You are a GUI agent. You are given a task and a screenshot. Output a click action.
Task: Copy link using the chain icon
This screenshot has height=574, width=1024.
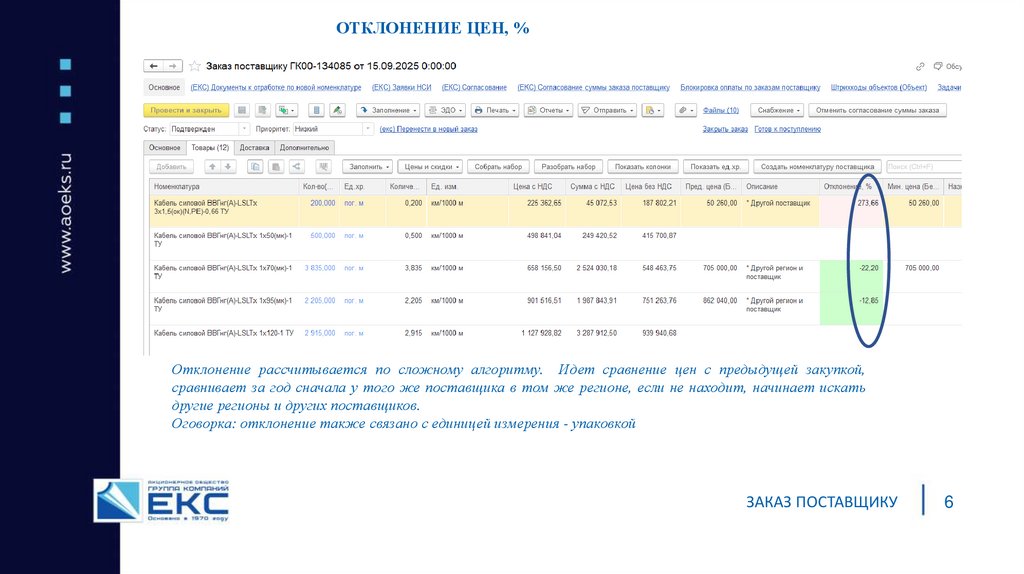coord(920,66)
